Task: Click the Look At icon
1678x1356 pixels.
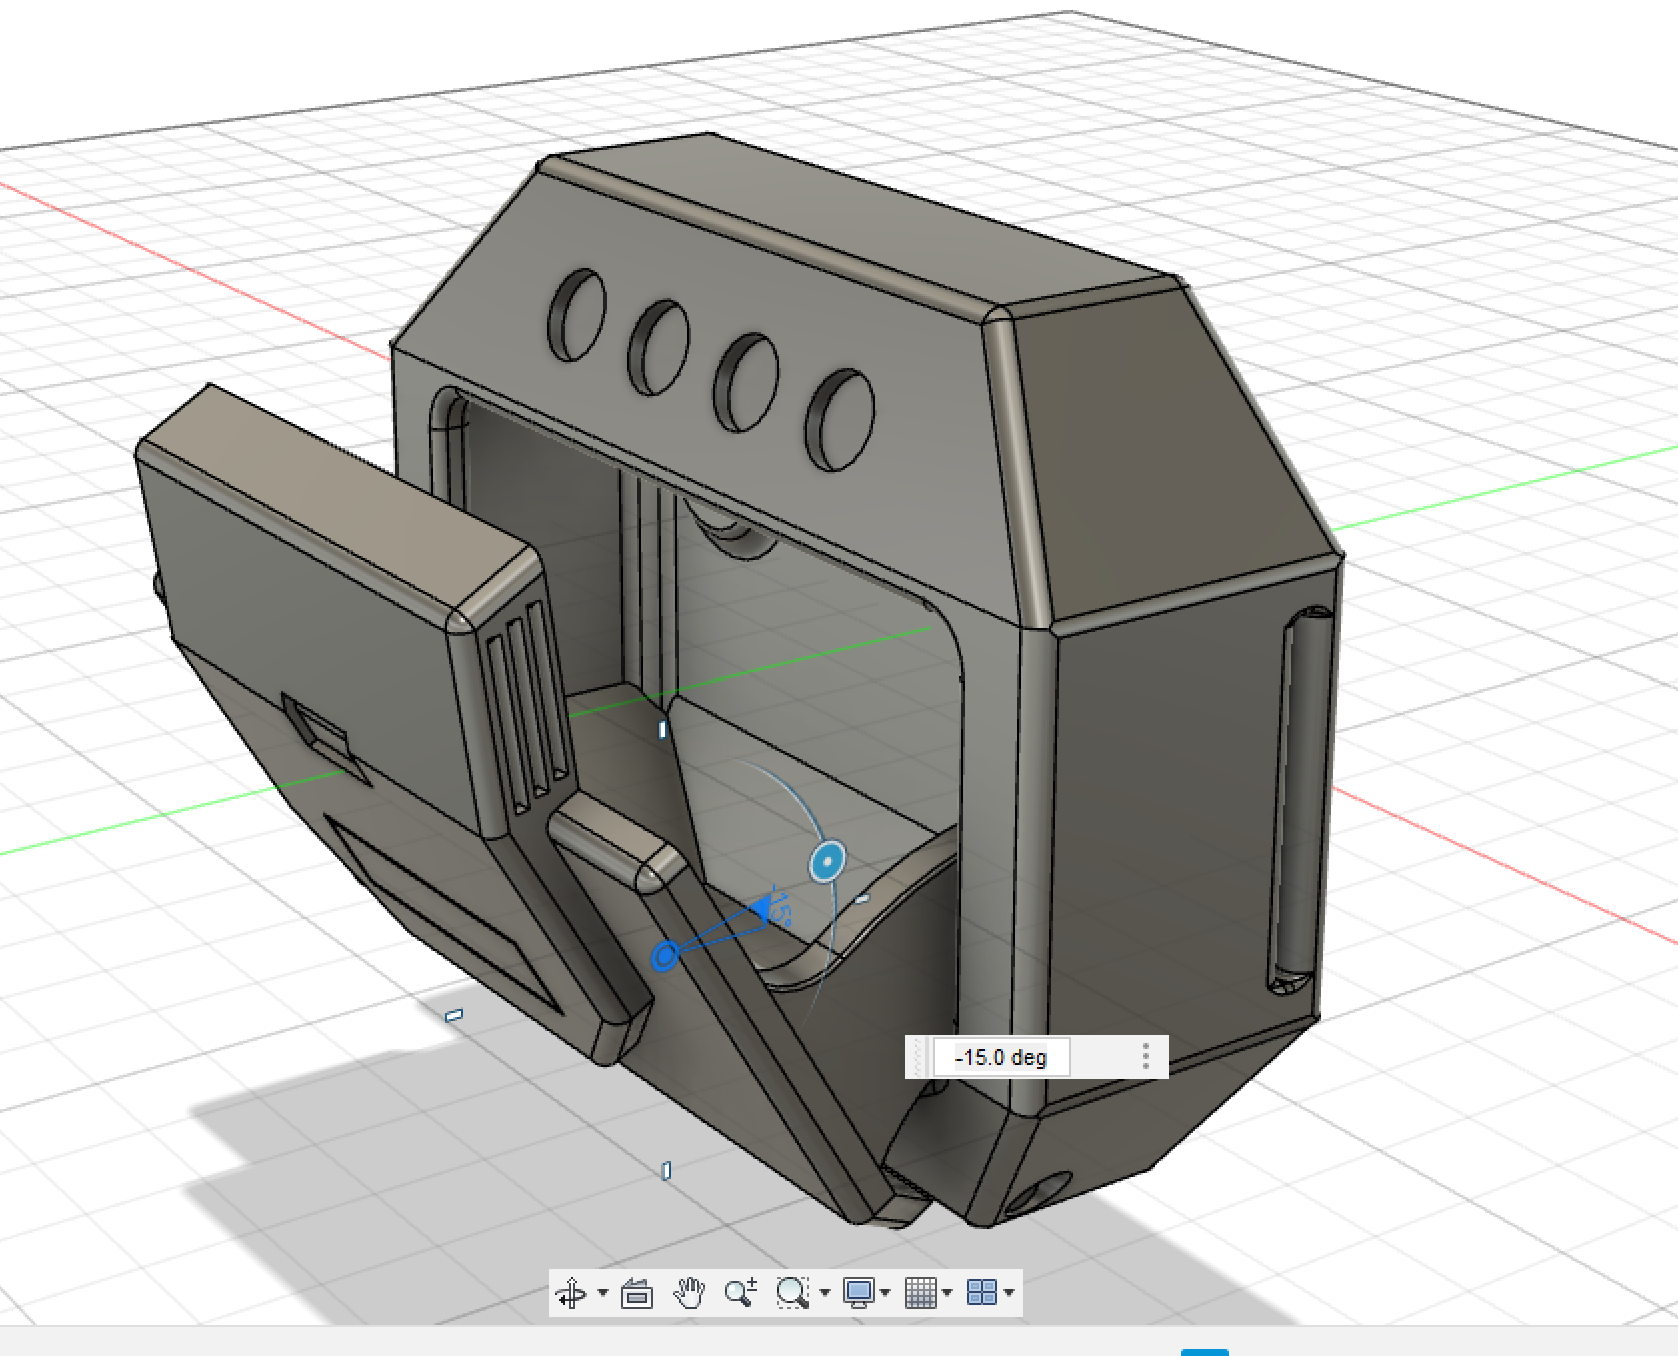Action: tap(637, 1293)
